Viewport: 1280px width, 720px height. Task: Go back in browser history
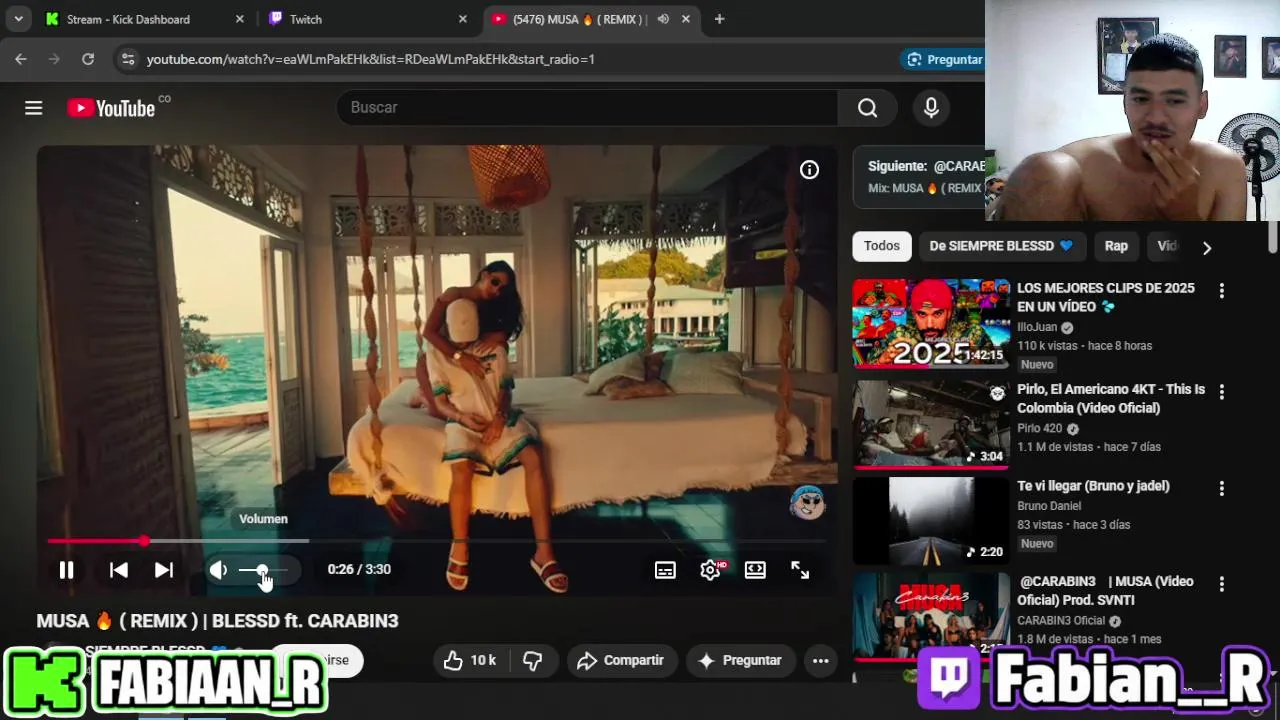point(21,59)
